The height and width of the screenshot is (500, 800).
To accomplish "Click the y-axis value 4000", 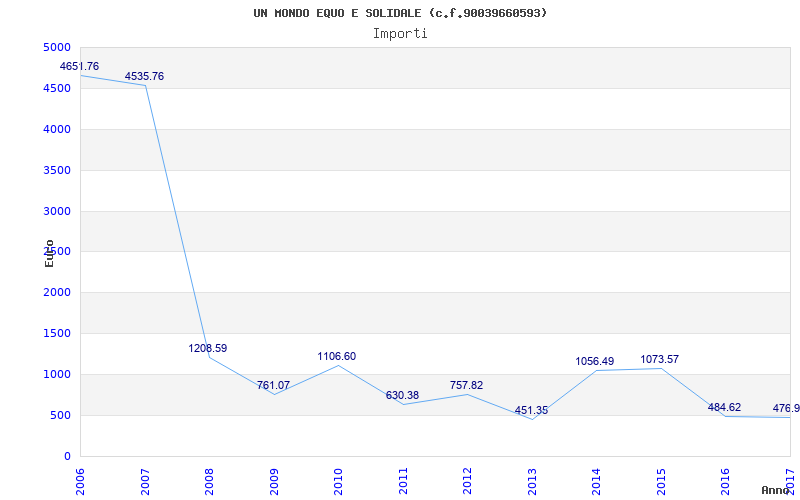I will tap(57, 130).
